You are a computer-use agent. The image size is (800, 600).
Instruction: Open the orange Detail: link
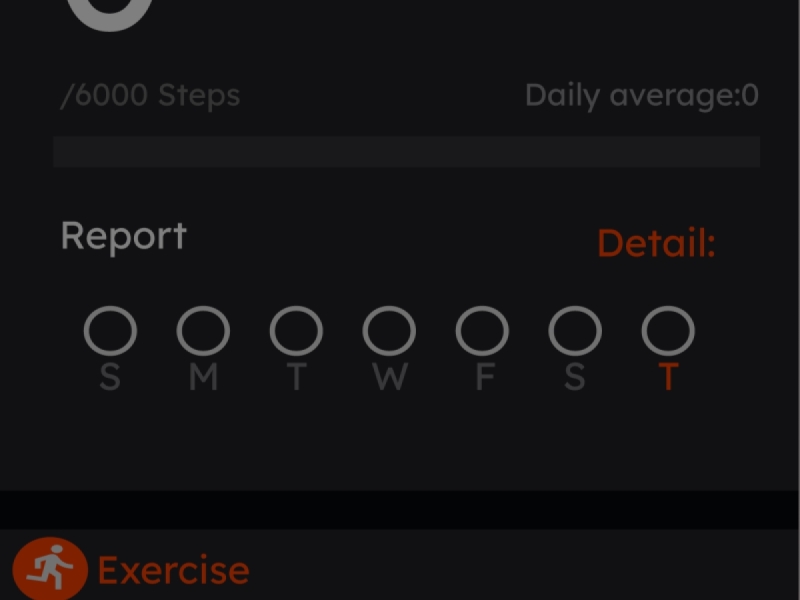tap(656, 243)
